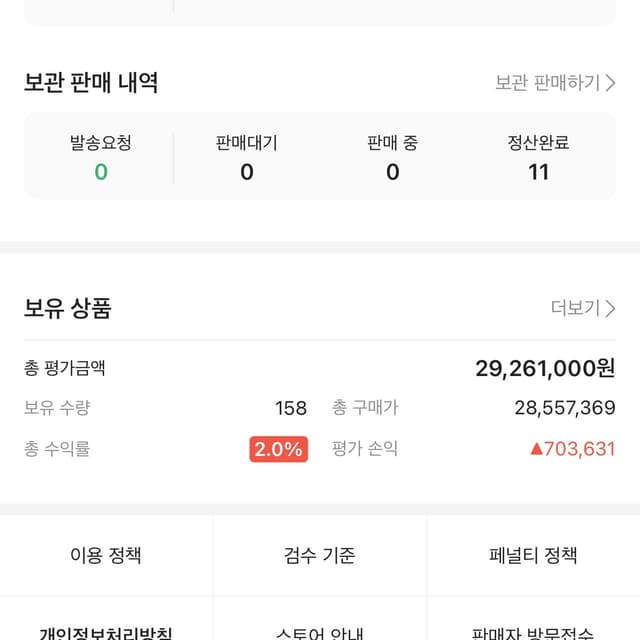Tap the total valuation 29,261,000원 amount
The image size is (640, 640).
click(x=545, y=368)
